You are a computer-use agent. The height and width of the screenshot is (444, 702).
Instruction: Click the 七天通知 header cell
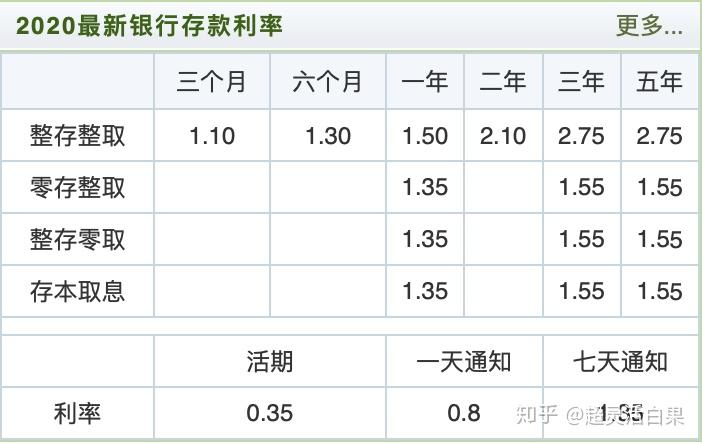(621, 362)
